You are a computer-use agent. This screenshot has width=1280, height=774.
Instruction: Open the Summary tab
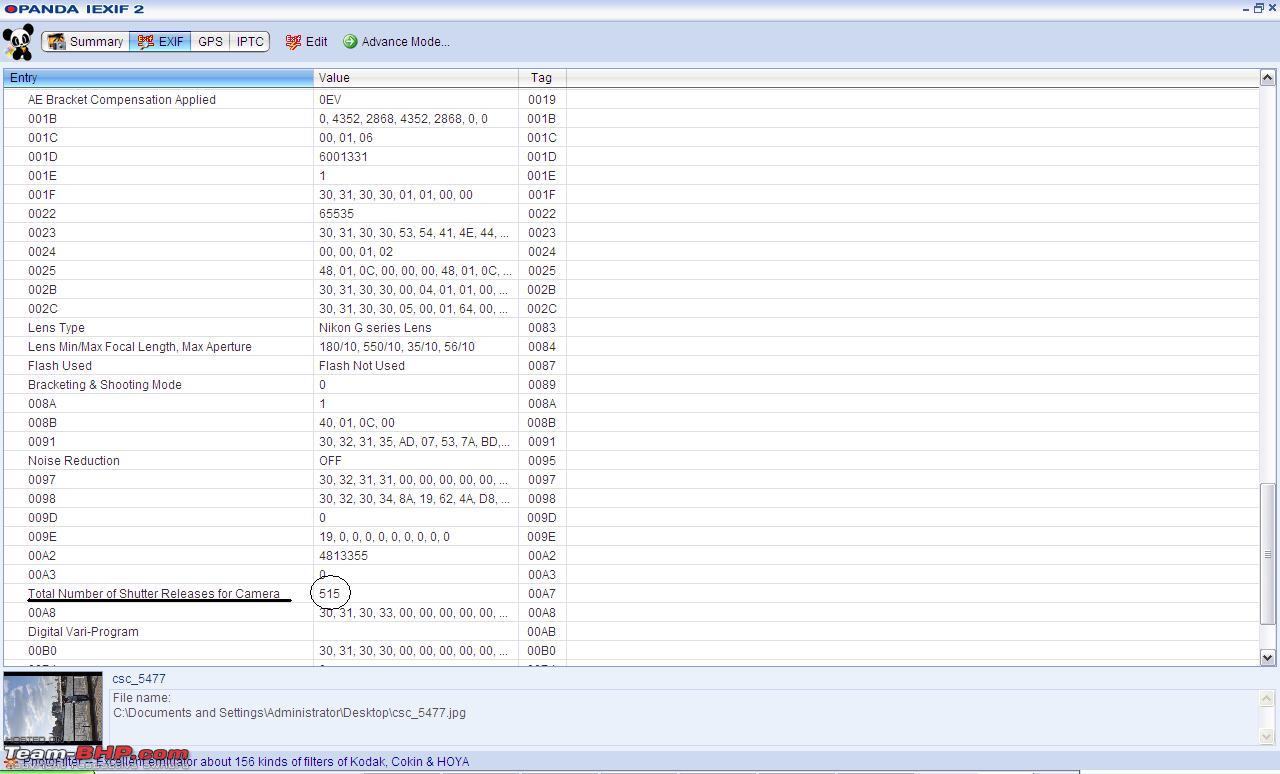(x=85, y=42)
